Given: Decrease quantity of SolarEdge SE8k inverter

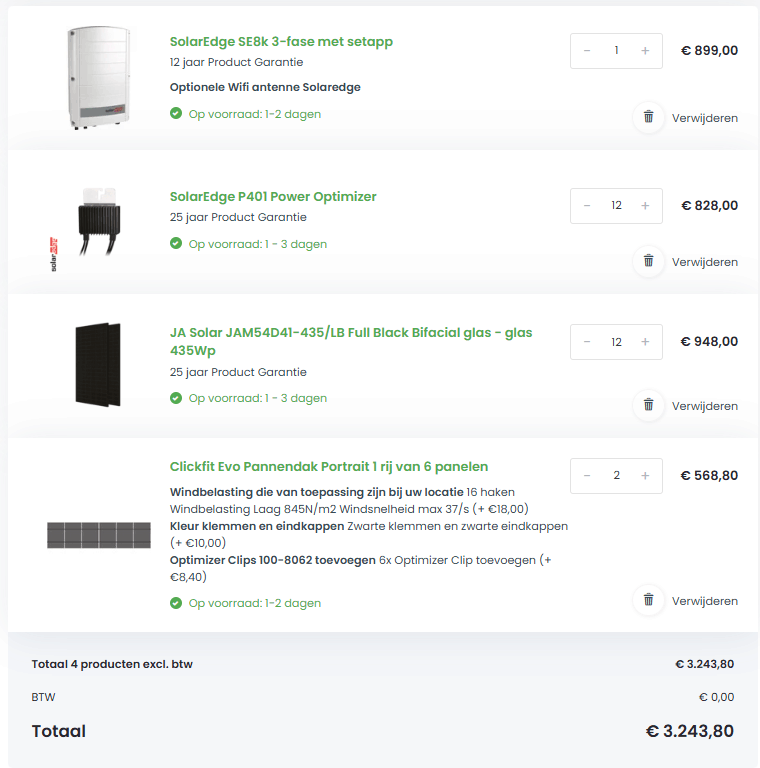Looking at the screenshot, I should pos(587,51).
